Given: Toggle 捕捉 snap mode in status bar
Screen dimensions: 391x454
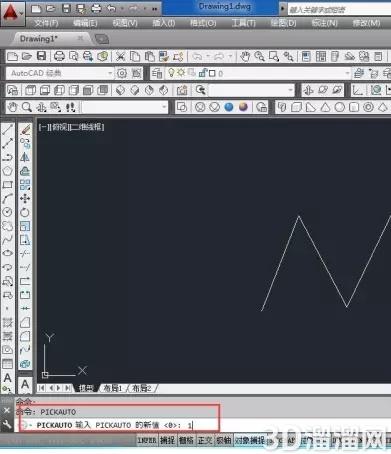Looking at the screenshot, I should pos(167,440).
